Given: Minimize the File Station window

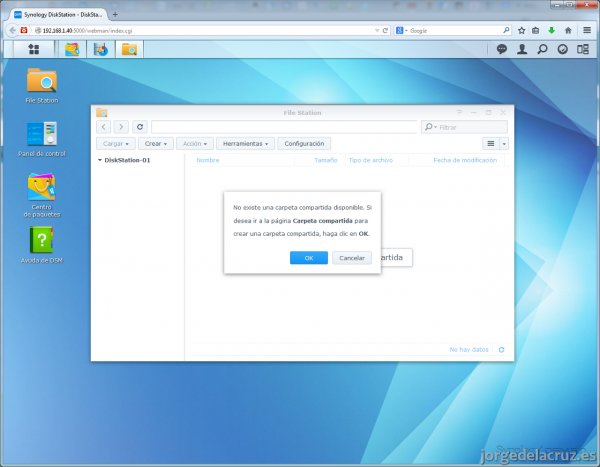Looking at the screenshot, I should [474, 113].
